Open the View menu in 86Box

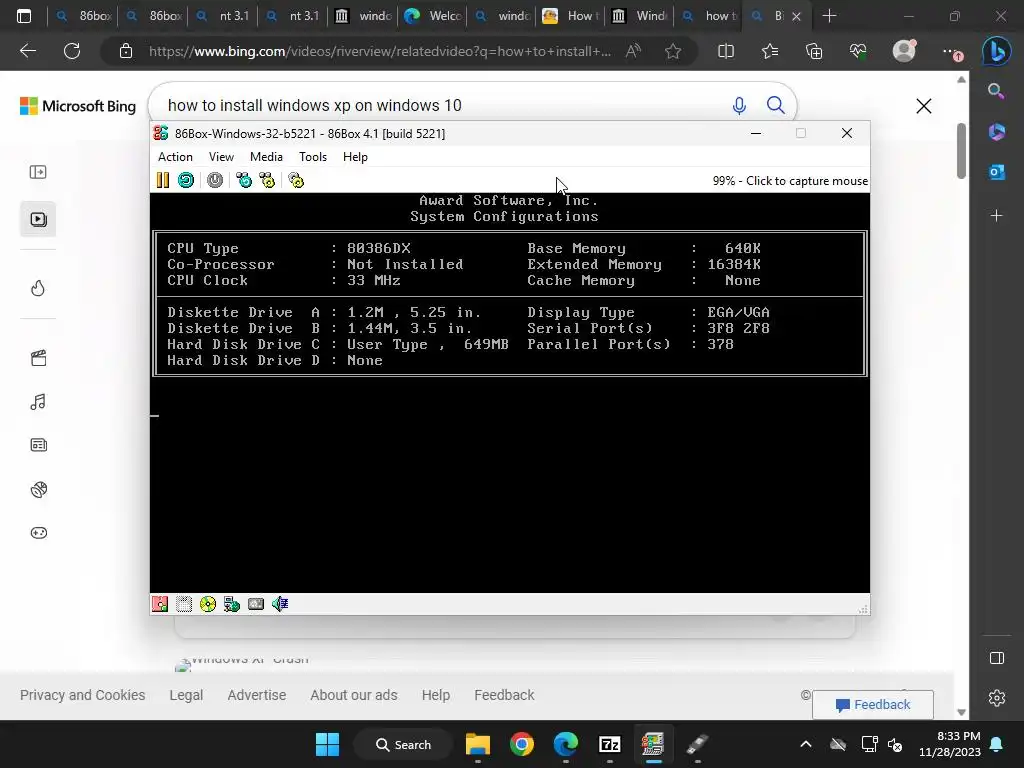(x=221, y=157)
